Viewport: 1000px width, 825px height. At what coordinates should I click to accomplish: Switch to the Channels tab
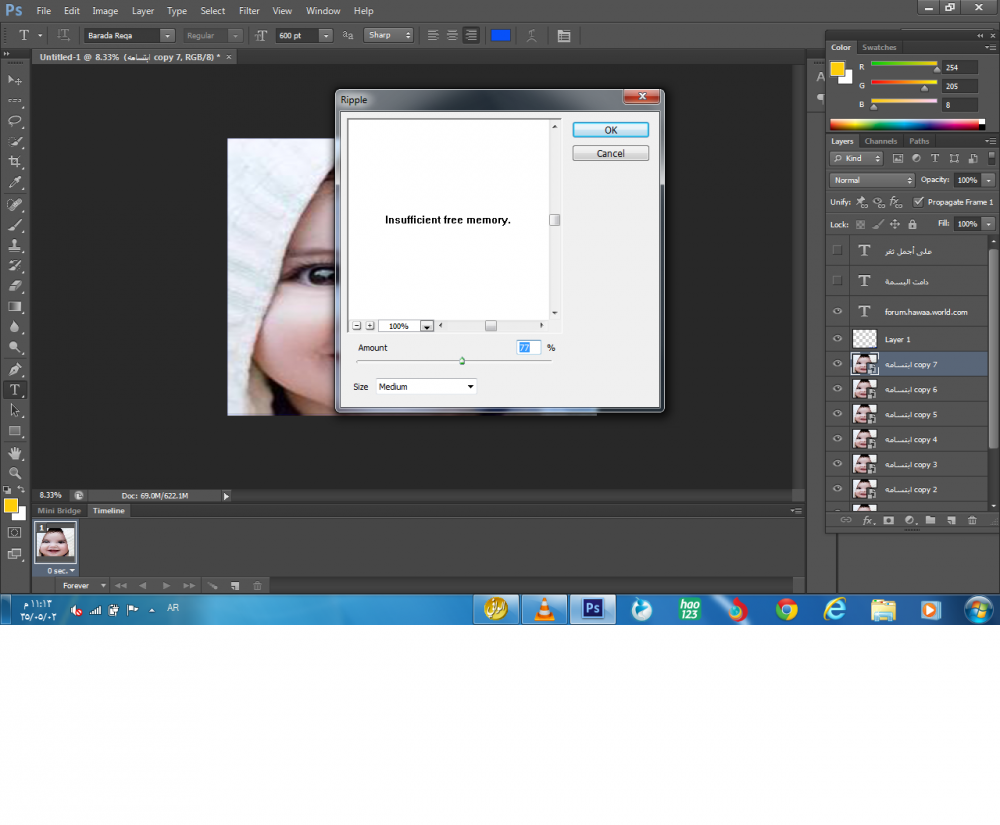(x=881, y=141)
